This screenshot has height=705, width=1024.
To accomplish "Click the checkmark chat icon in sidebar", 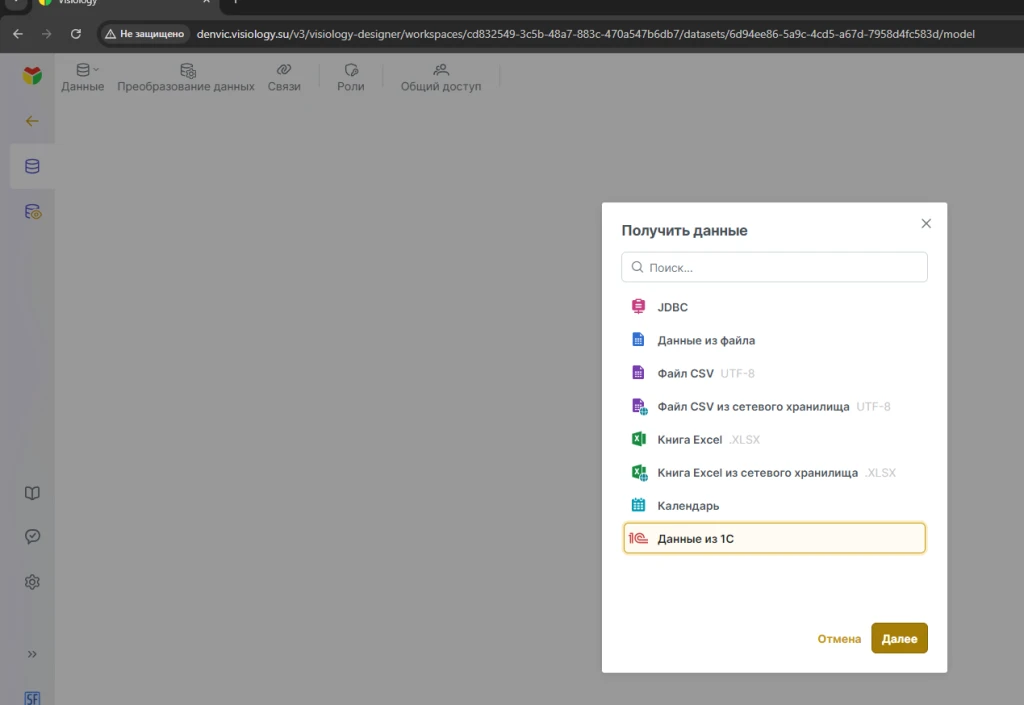I will [x=32, y=536].
